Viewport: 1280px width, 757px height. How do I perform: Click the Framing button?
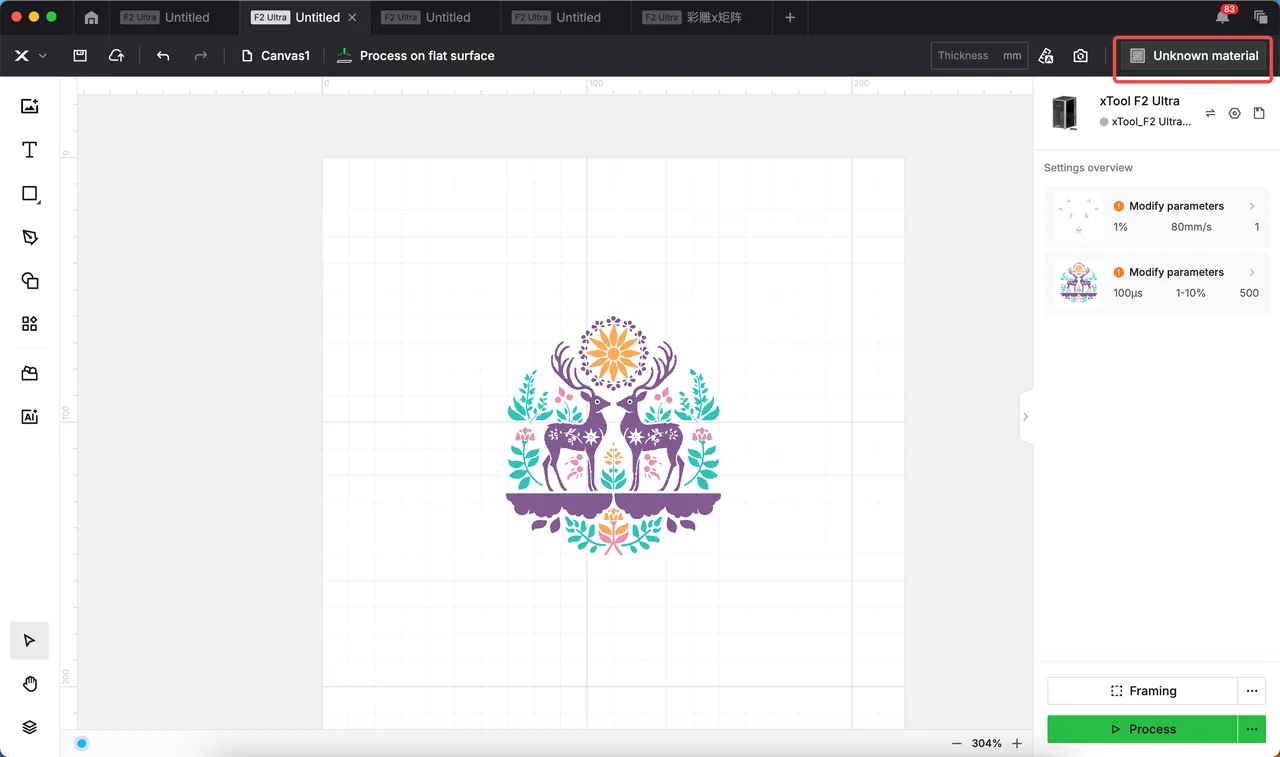(x=1142, y=691)
